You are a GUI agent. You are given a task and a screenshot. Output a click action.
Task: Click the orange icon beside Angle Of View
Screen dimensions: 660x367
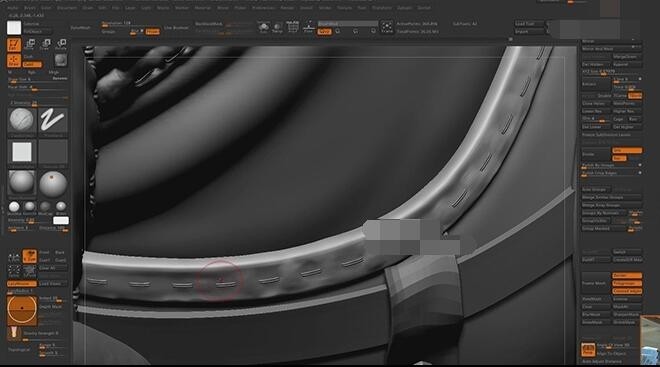pos(588,349)
